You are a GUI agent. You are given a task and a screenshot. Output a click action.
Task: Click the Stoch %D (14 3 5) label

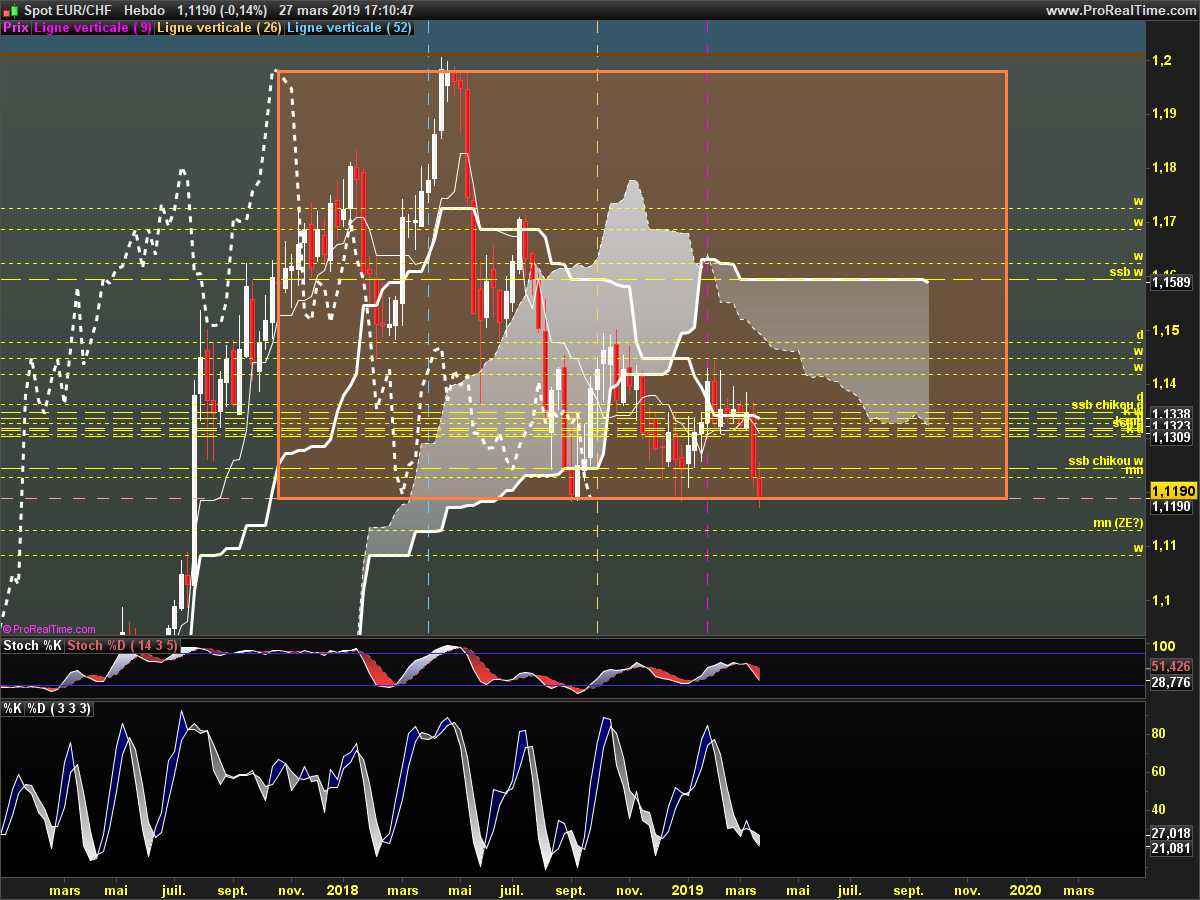(123, 646)
